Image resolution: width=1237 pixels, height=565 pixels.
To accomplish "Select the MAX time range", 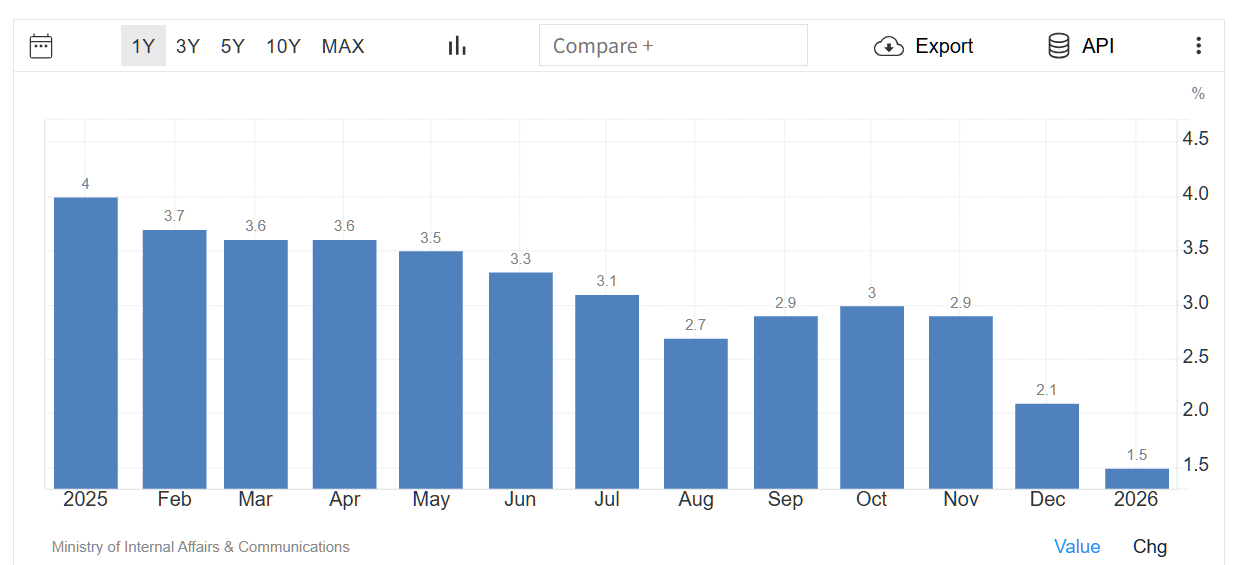I will click(343, 46).
